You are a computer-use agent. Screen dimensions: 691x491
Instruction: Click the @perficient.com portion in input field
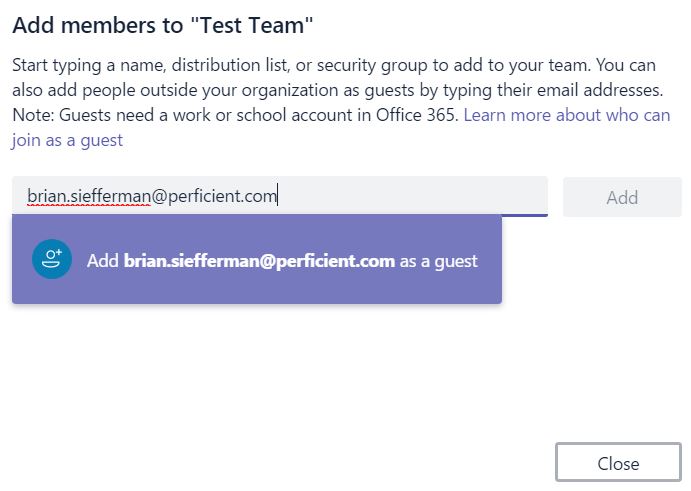click(x=214, y=196)
